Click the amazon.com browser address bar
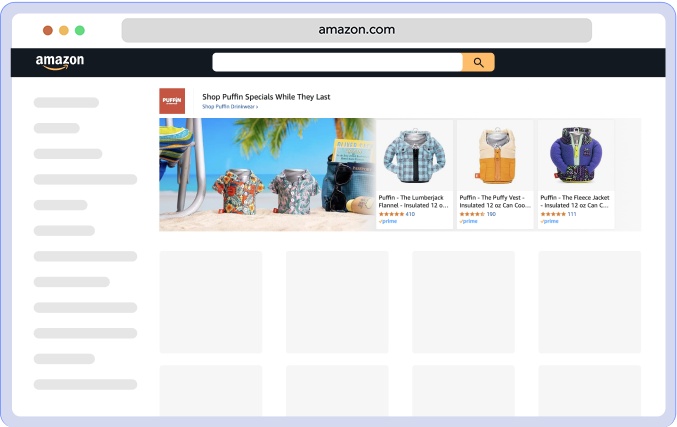This screenshot has width=677, height=427. (x=357, y=30)
